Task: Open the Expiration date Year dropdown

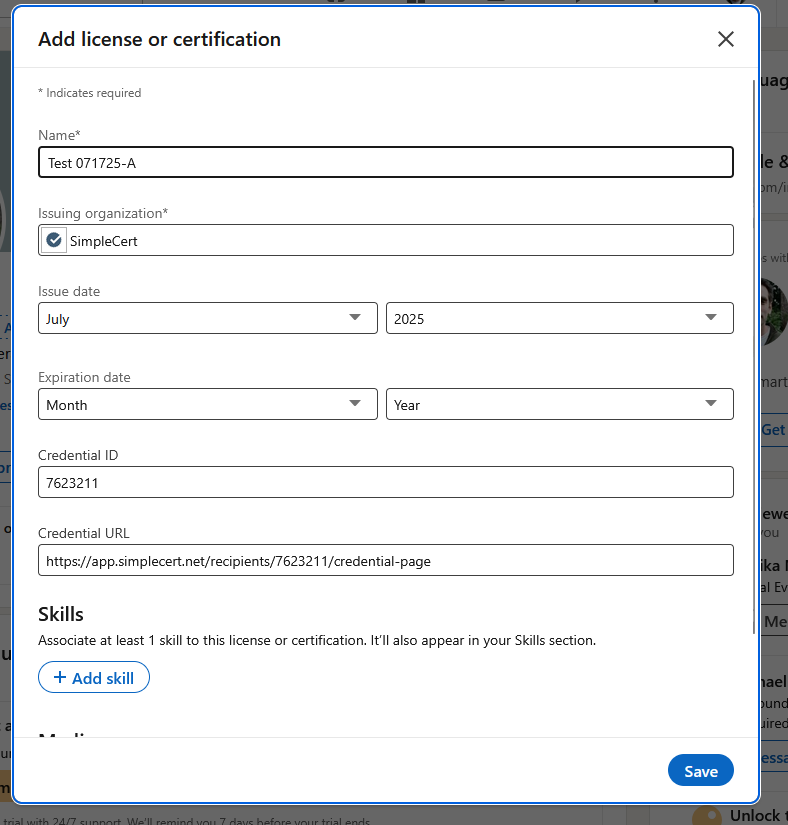Action: (560, 405)
